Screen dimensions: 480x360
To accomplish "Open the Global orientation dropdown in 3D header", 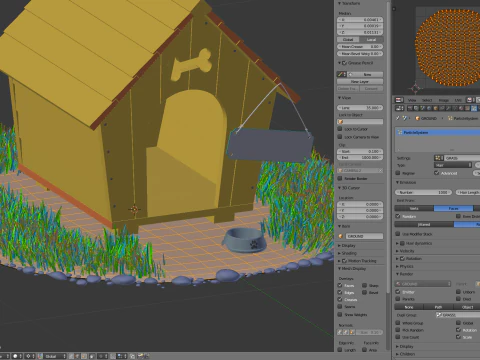I will coord(55,356).
